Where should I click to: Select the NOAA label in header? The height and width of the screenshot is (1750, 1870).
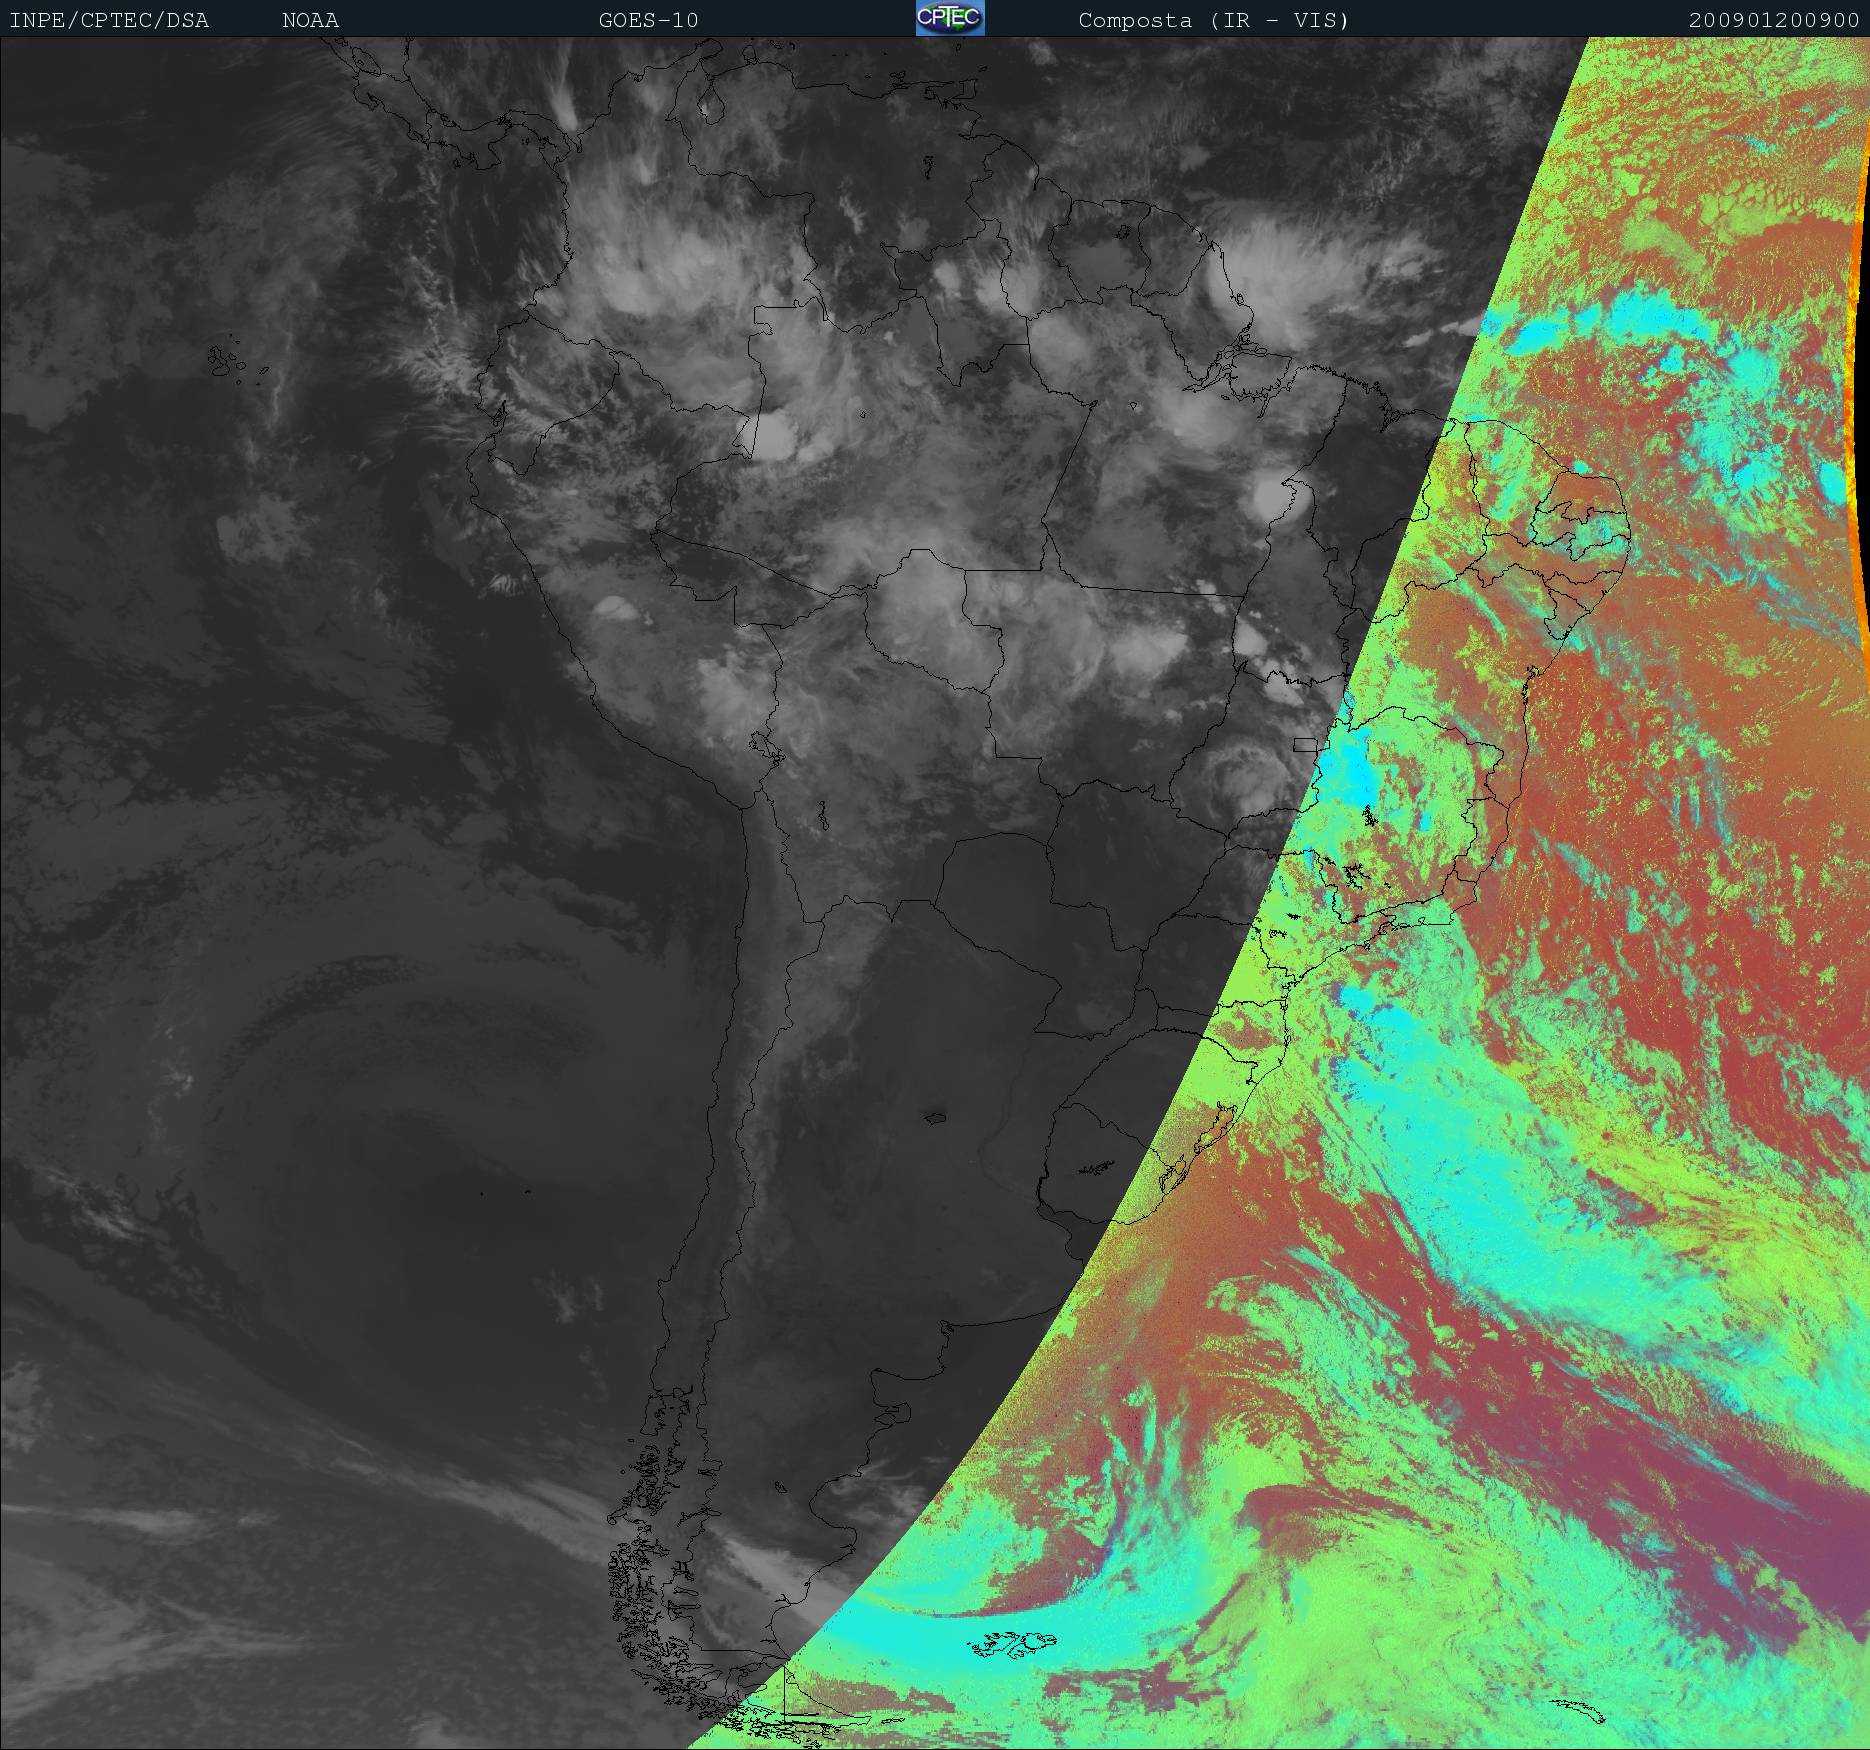pos(310,21)
